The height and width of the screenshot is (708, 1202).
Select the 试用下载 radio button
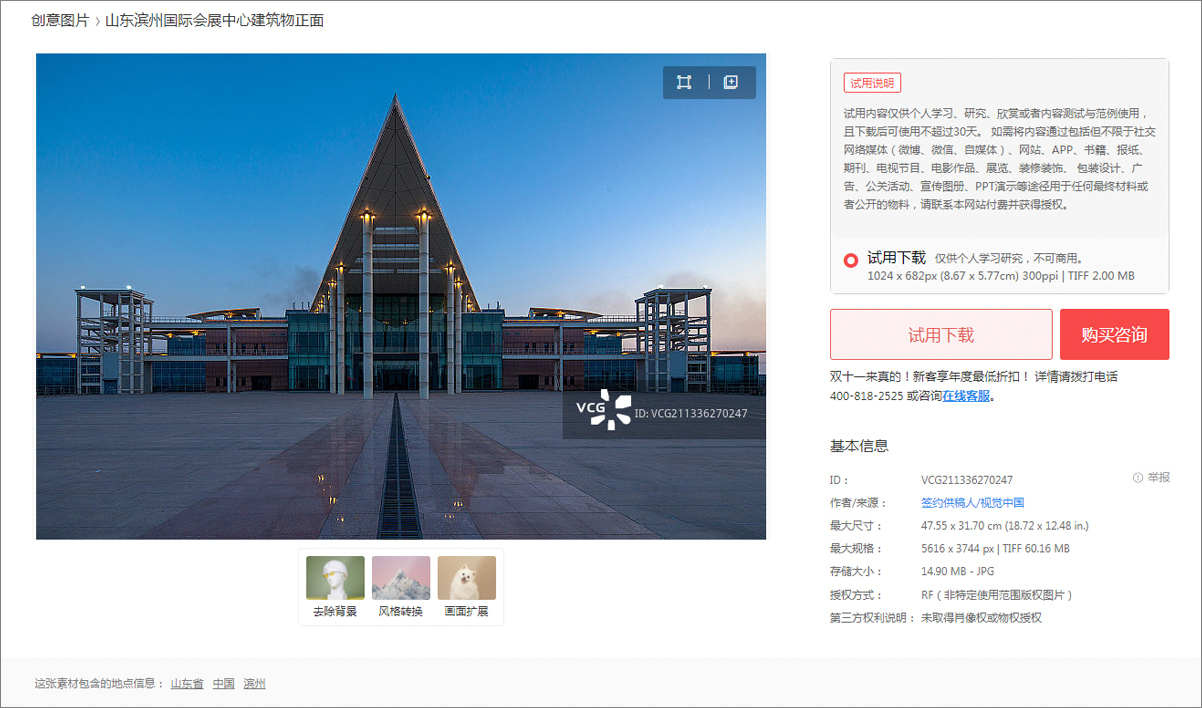[850, 260]
